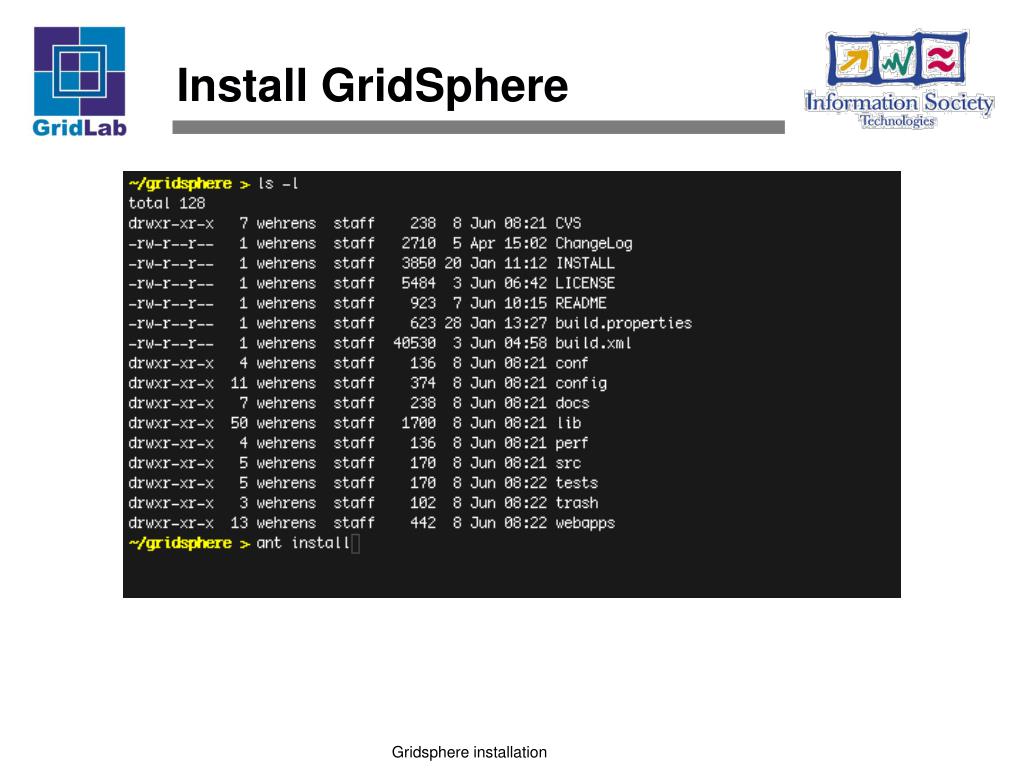Select the config directory name
This screenshot has height=768, width=1024.
pos(581,383)
